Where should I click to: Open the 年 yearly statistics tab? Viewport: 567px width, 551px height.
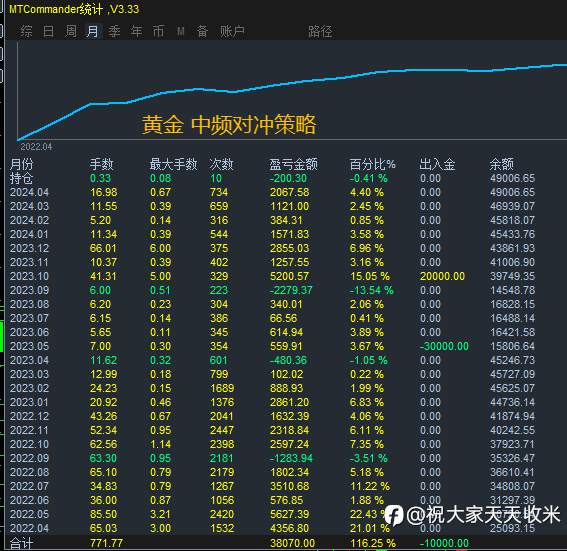click(136, 31)
